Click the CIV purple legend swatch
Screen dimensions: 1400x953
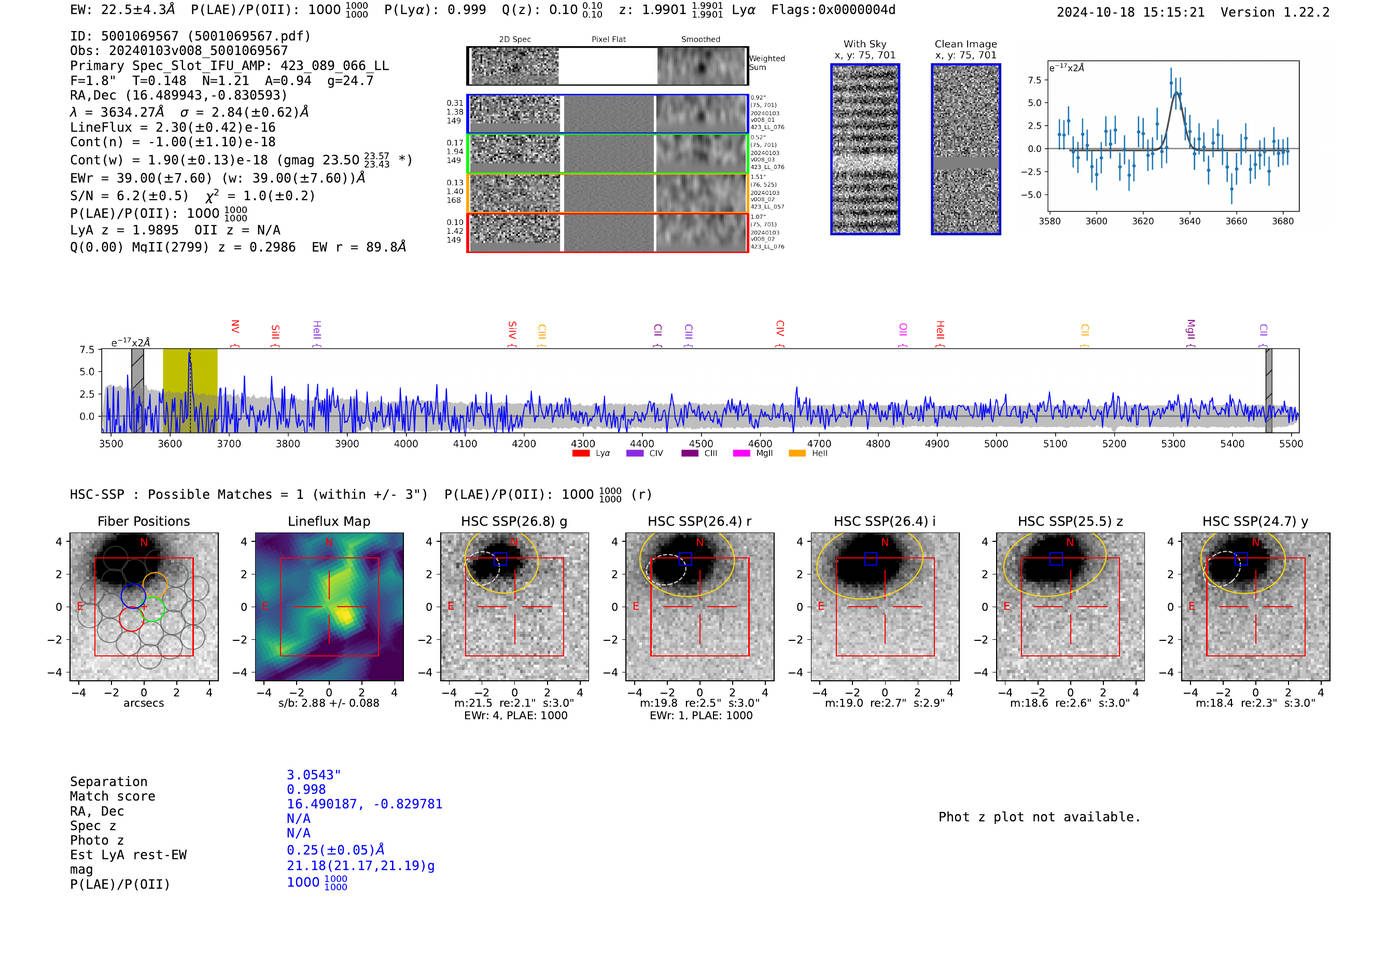[x=634, y=453]
